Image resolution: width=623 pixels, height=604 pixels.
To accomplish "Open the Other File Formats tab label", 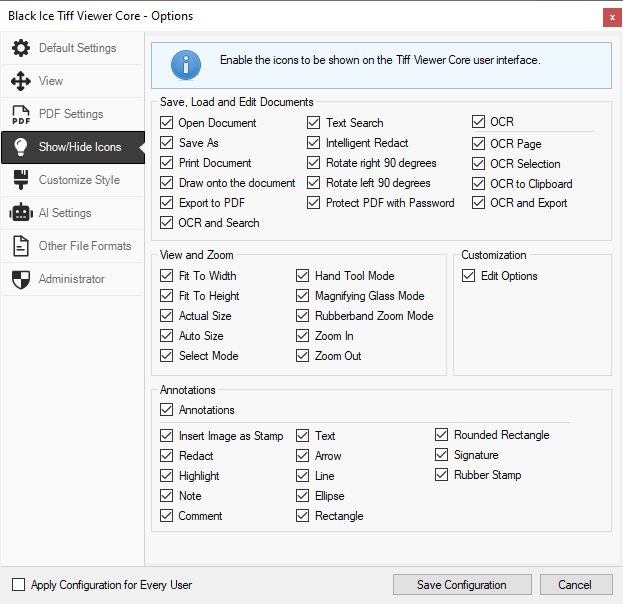I will (85, 246).
